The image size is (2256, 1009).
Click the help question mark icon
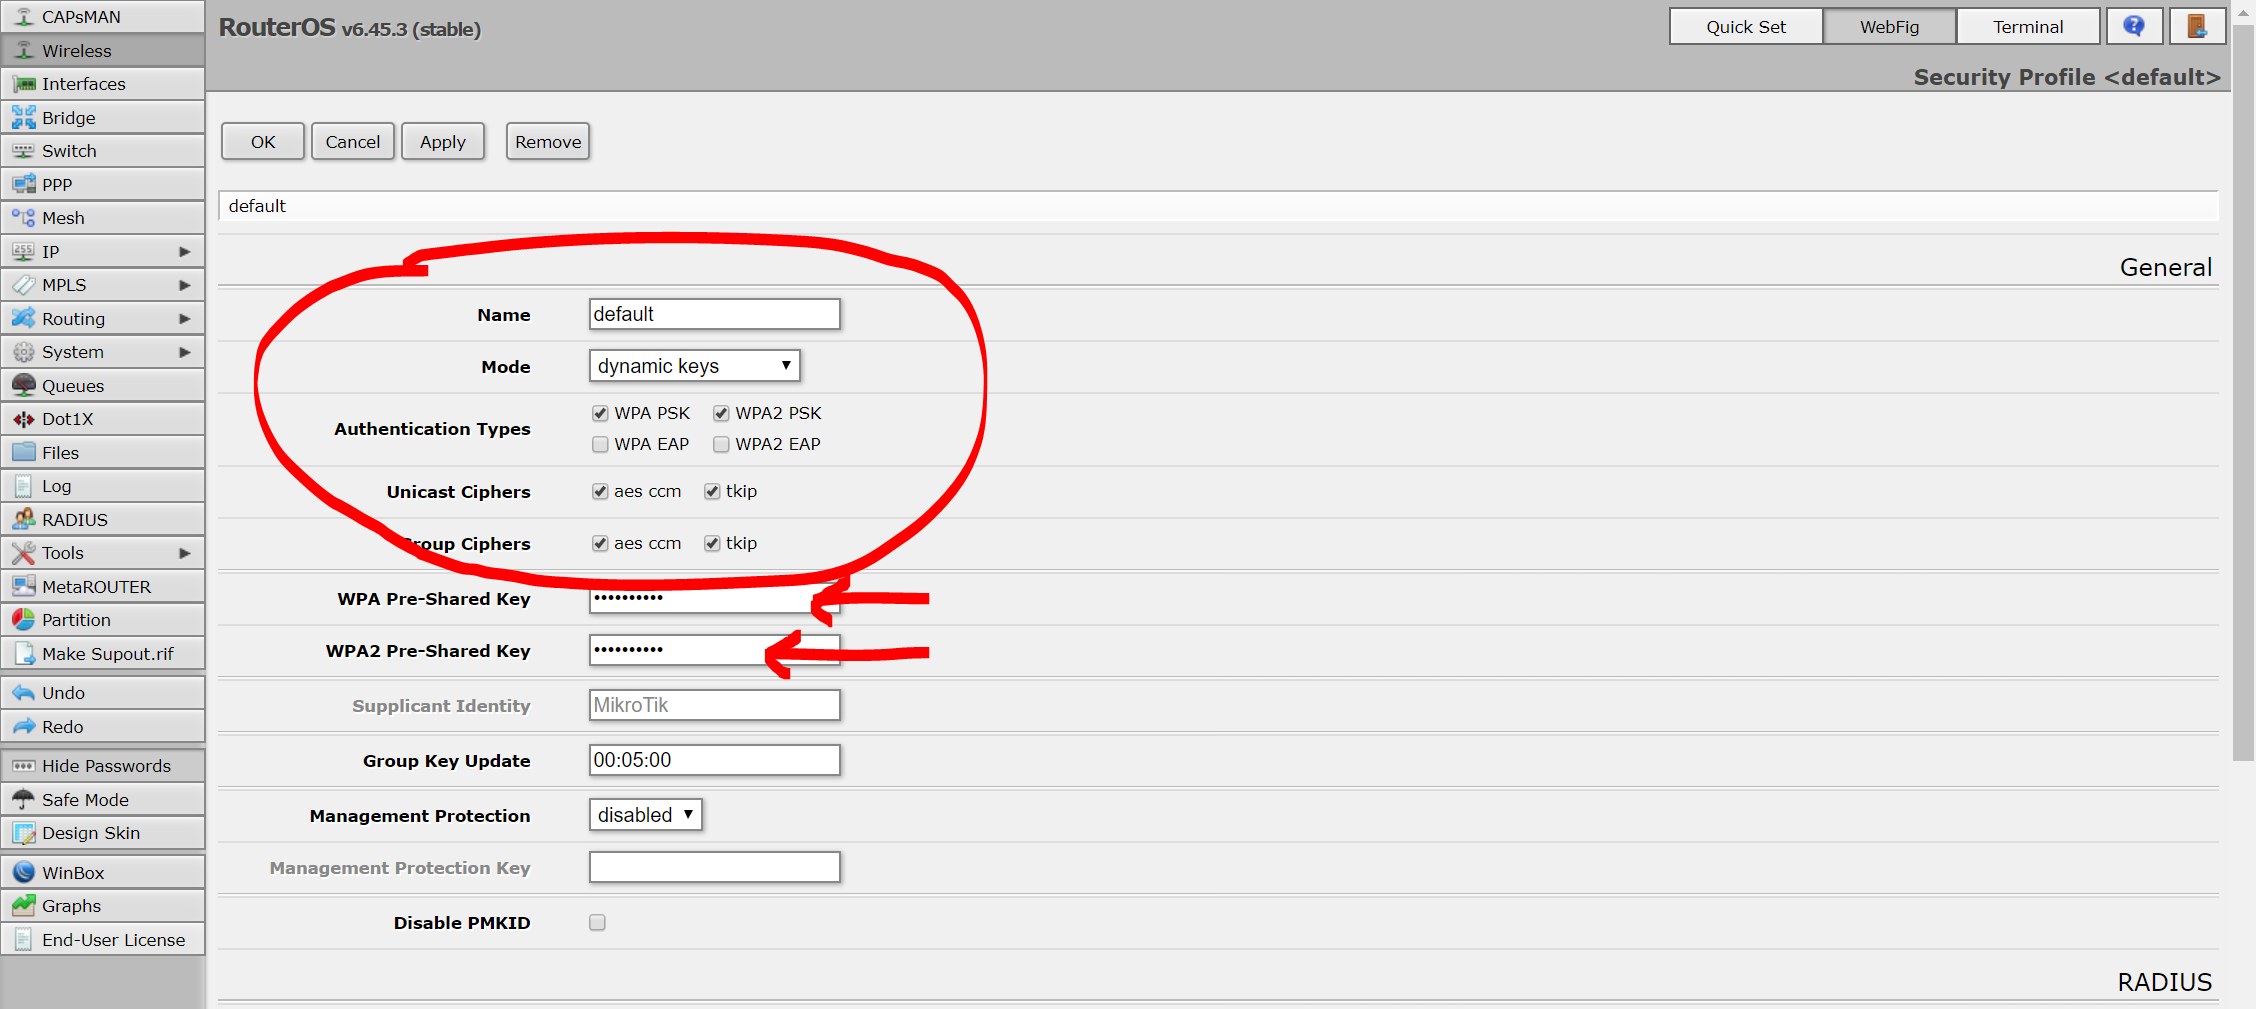[2133, 26]
